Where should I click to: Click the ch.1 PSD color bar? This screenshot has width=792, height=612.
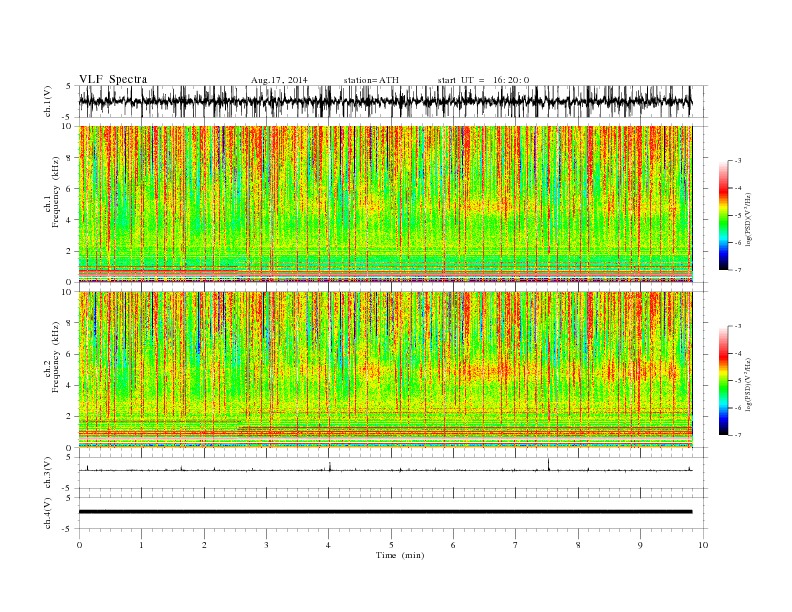(x=723, y=215)
